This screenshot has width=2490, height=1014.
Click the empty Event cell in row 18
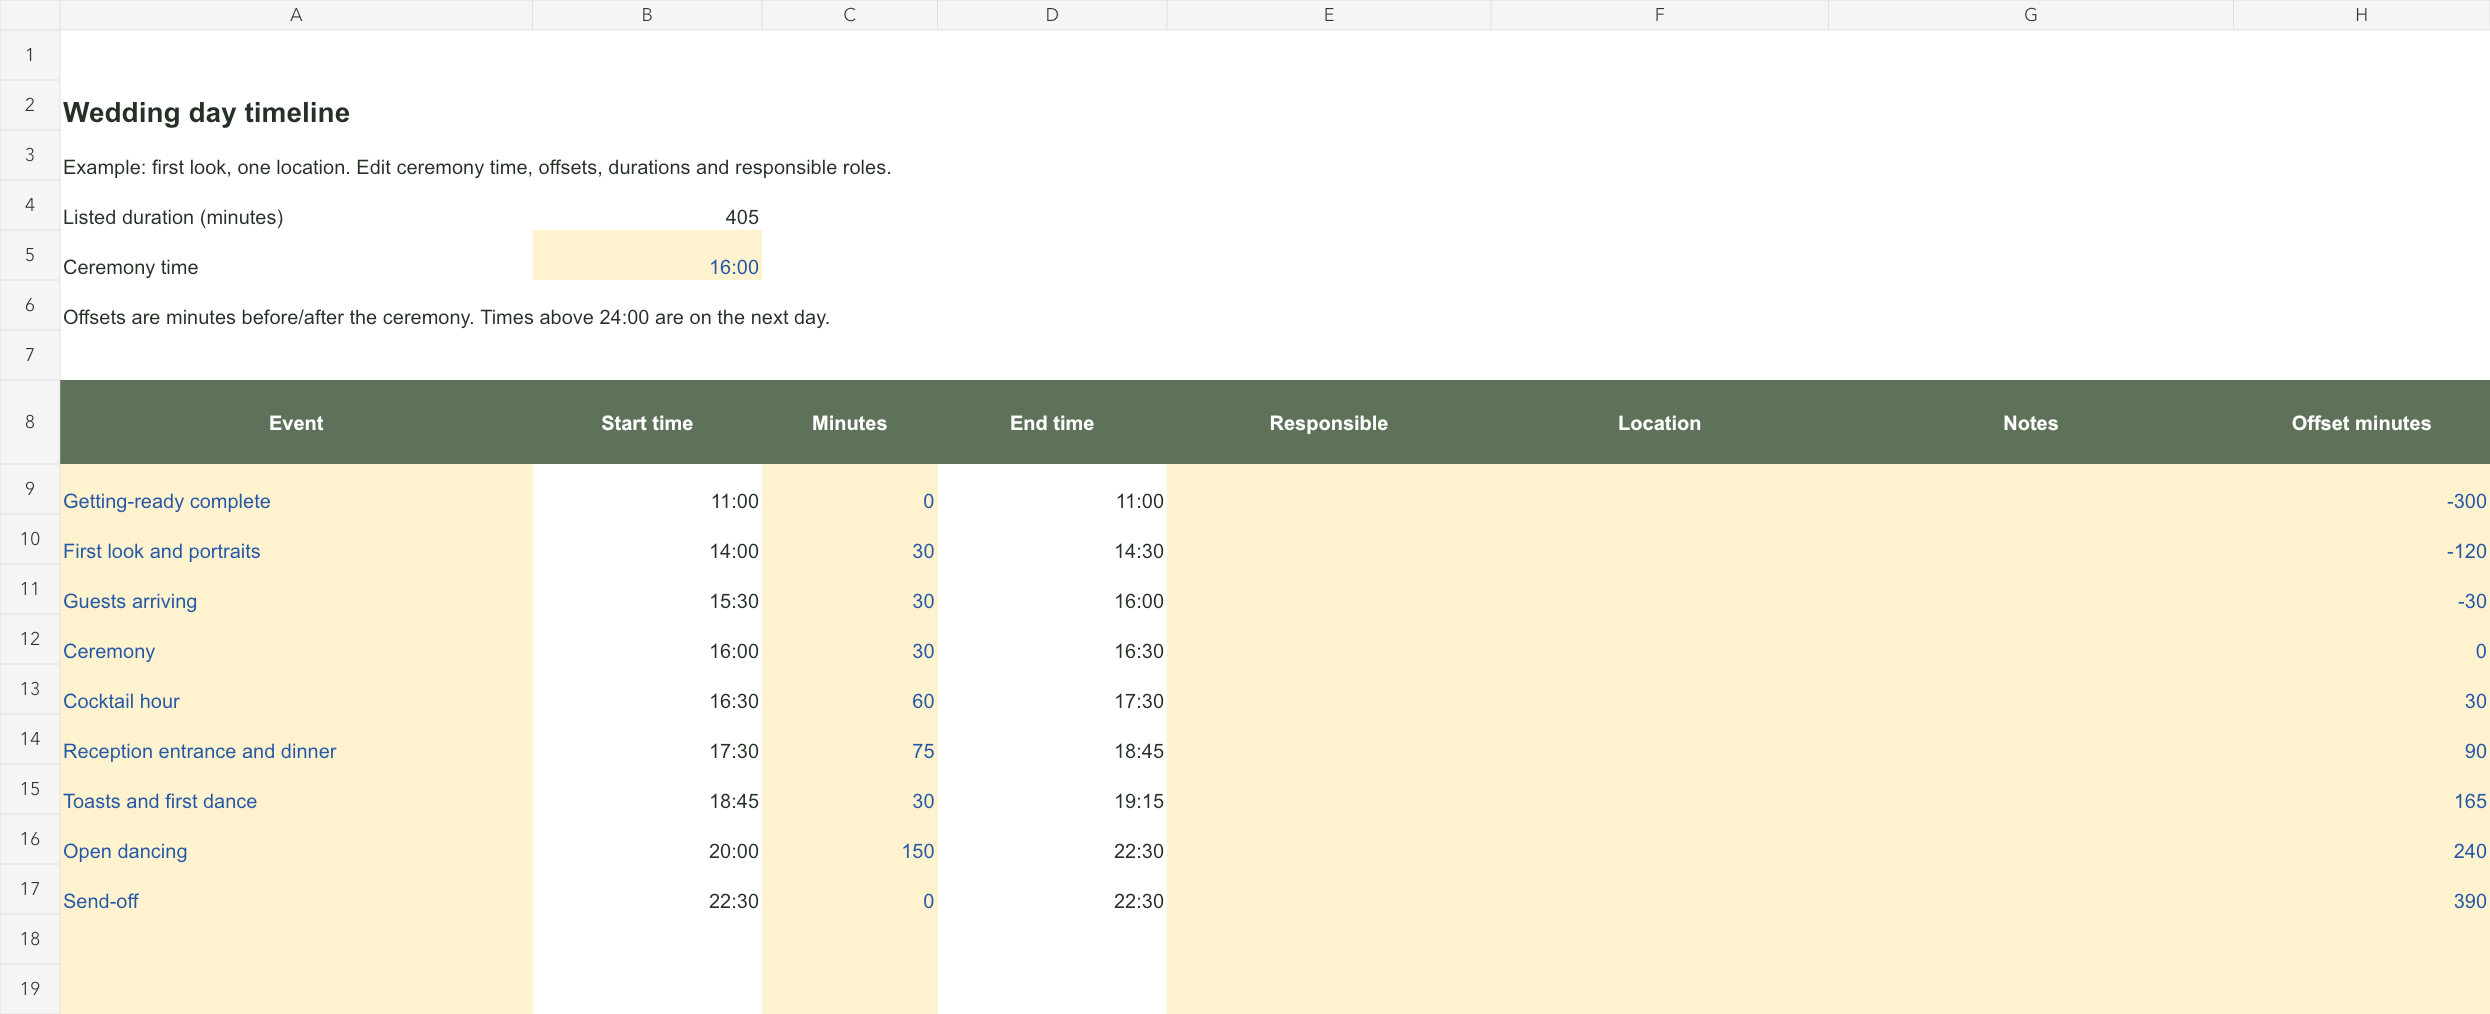coord(296,939)
